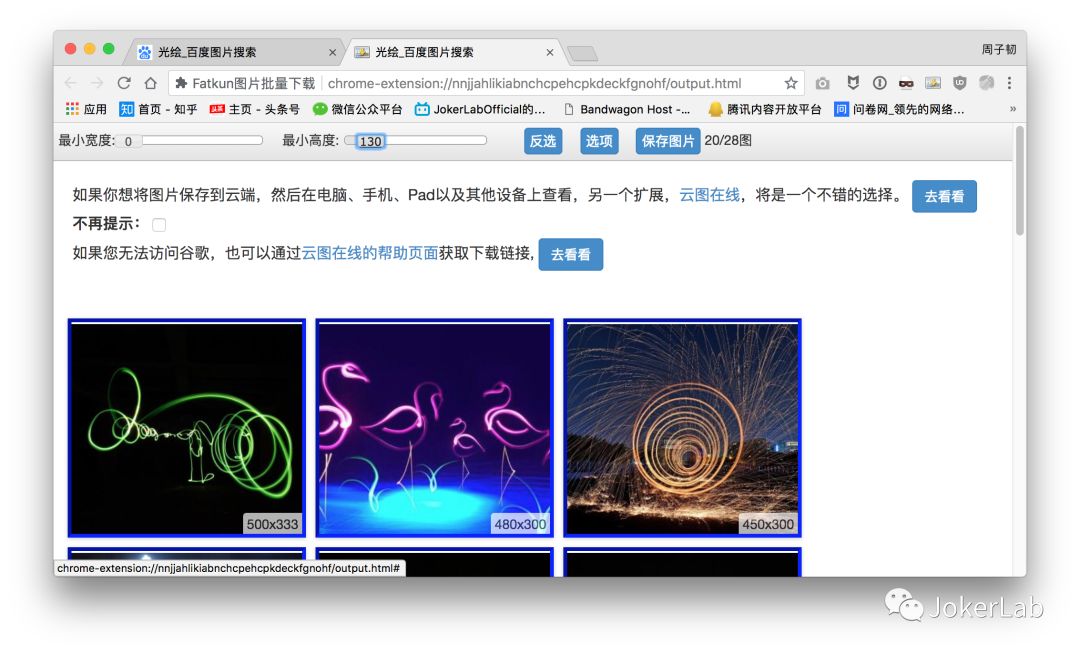Reload the page with the refresh icon
The height and width of the screenshot is (653, 1080).
pos(124,83)
